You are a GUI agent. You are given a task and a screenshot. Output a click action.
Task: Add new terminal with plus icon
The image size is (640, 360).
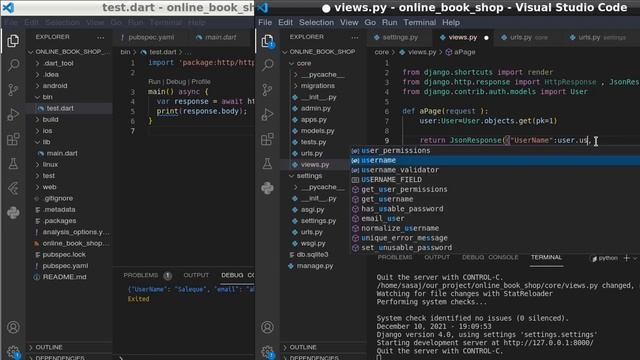coord(627,258)
